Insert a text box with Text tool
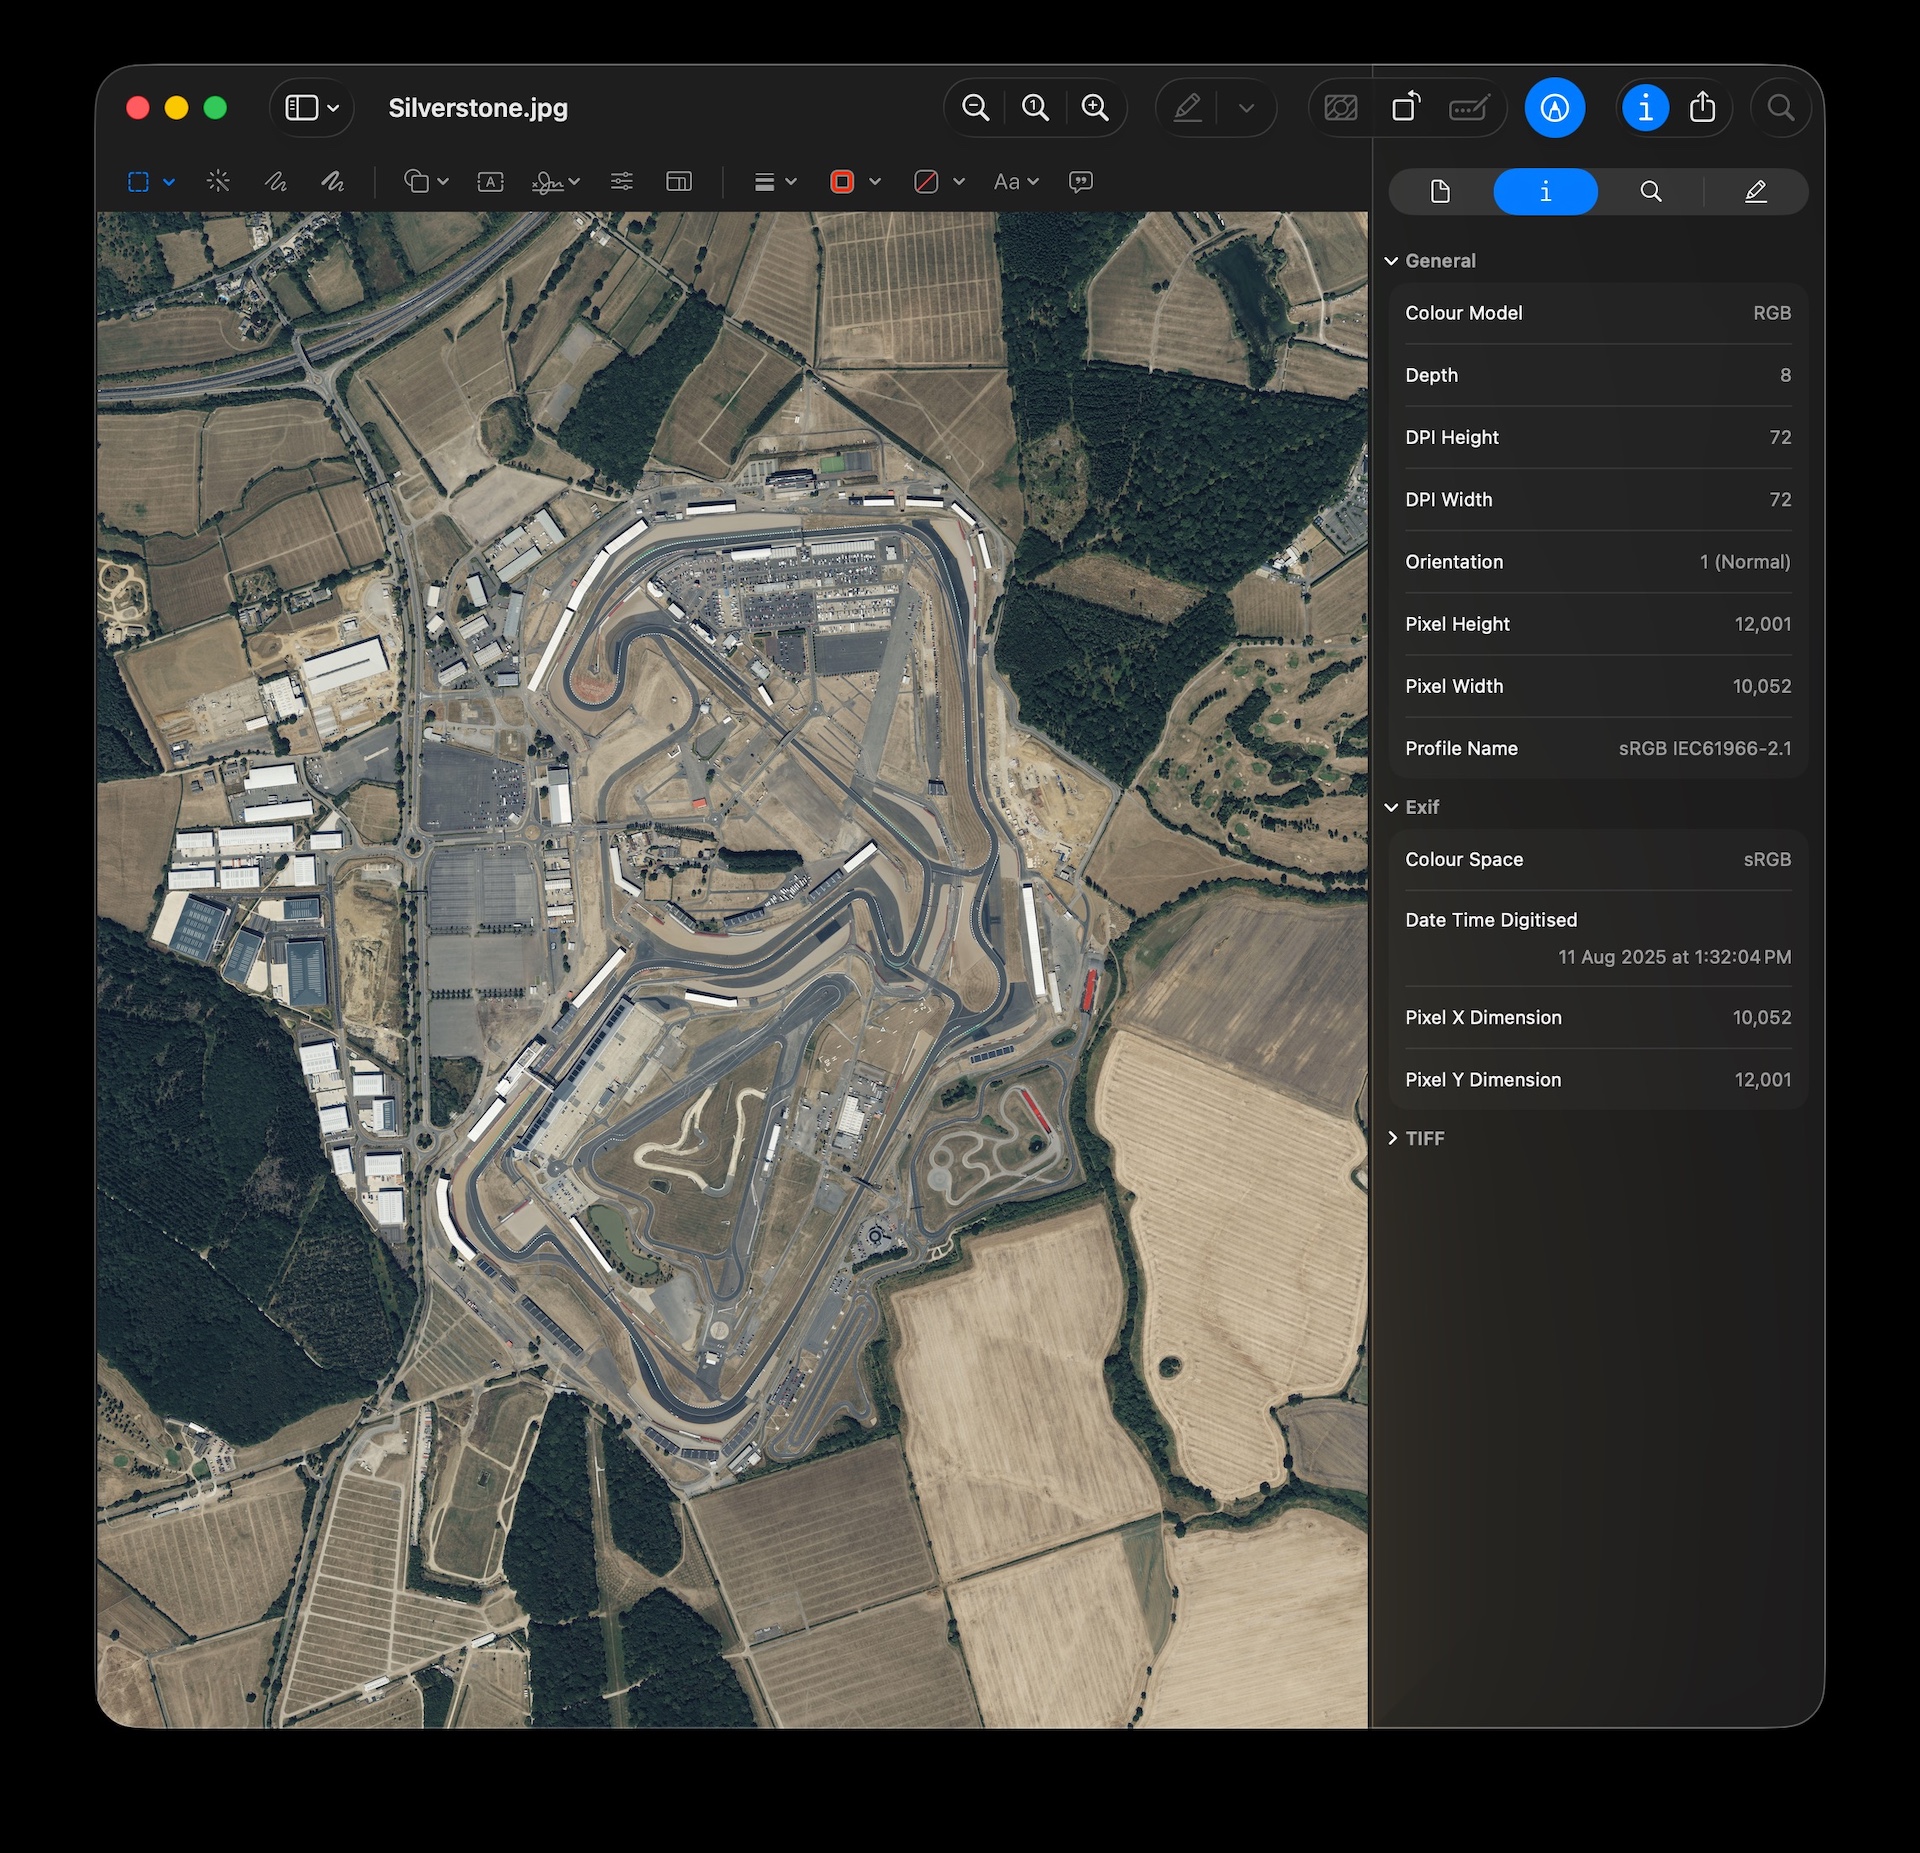This screenshot has width=1920, height=1853. [x=490, y=181]
